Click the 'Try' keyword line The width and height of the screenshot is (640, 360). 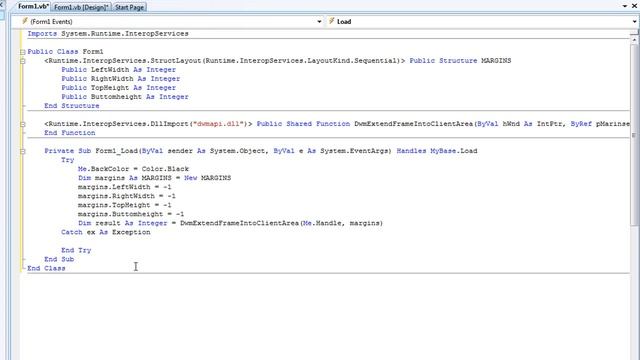tap(68, 160)
